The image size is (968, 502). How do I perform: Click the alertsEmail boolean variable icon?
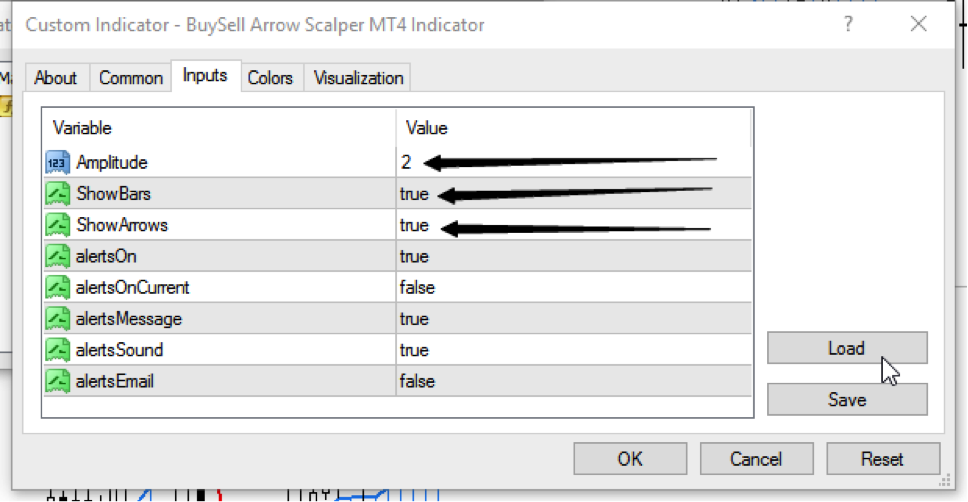pyautogui.click(x=57, y=381)
